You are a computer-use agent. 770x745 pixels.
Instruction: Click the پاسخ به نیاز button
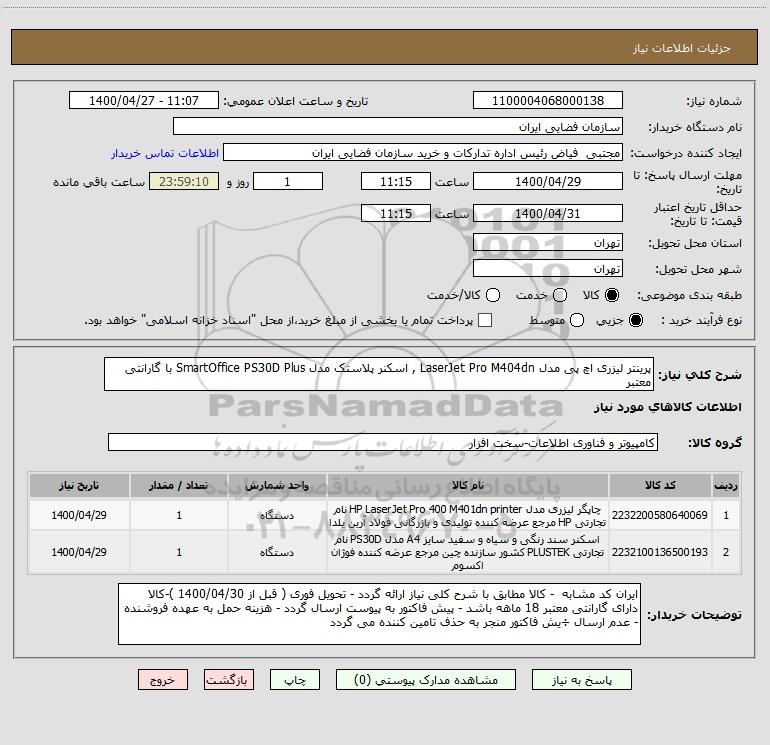coord(582,680)
